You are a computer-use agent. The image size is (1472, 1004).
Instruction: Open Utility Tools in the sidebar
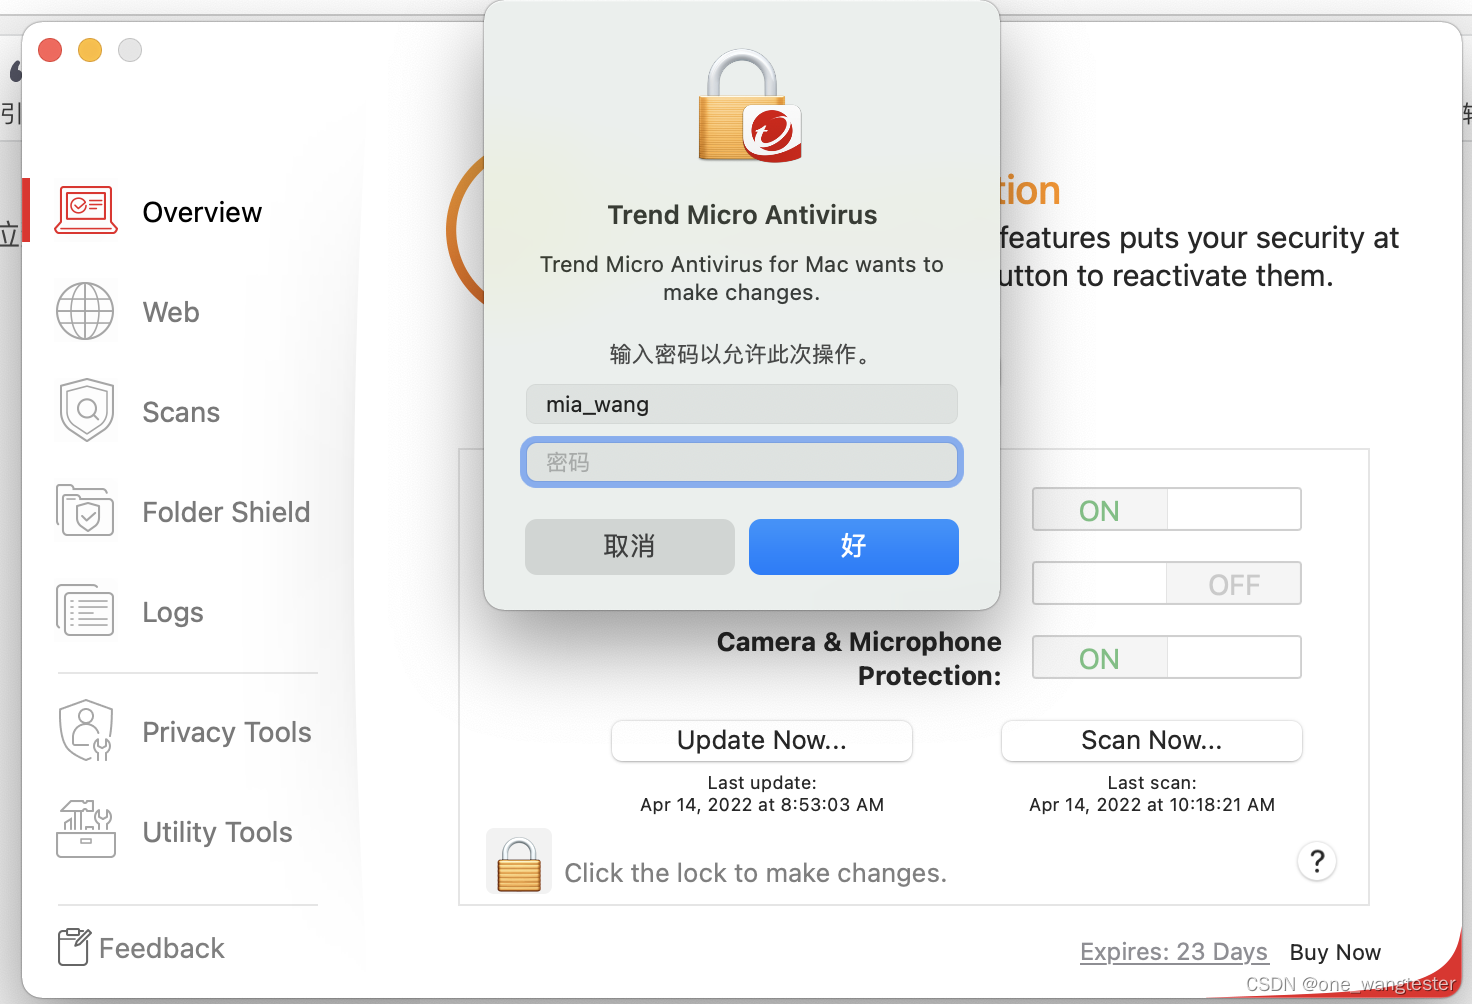tap(217, 832)
